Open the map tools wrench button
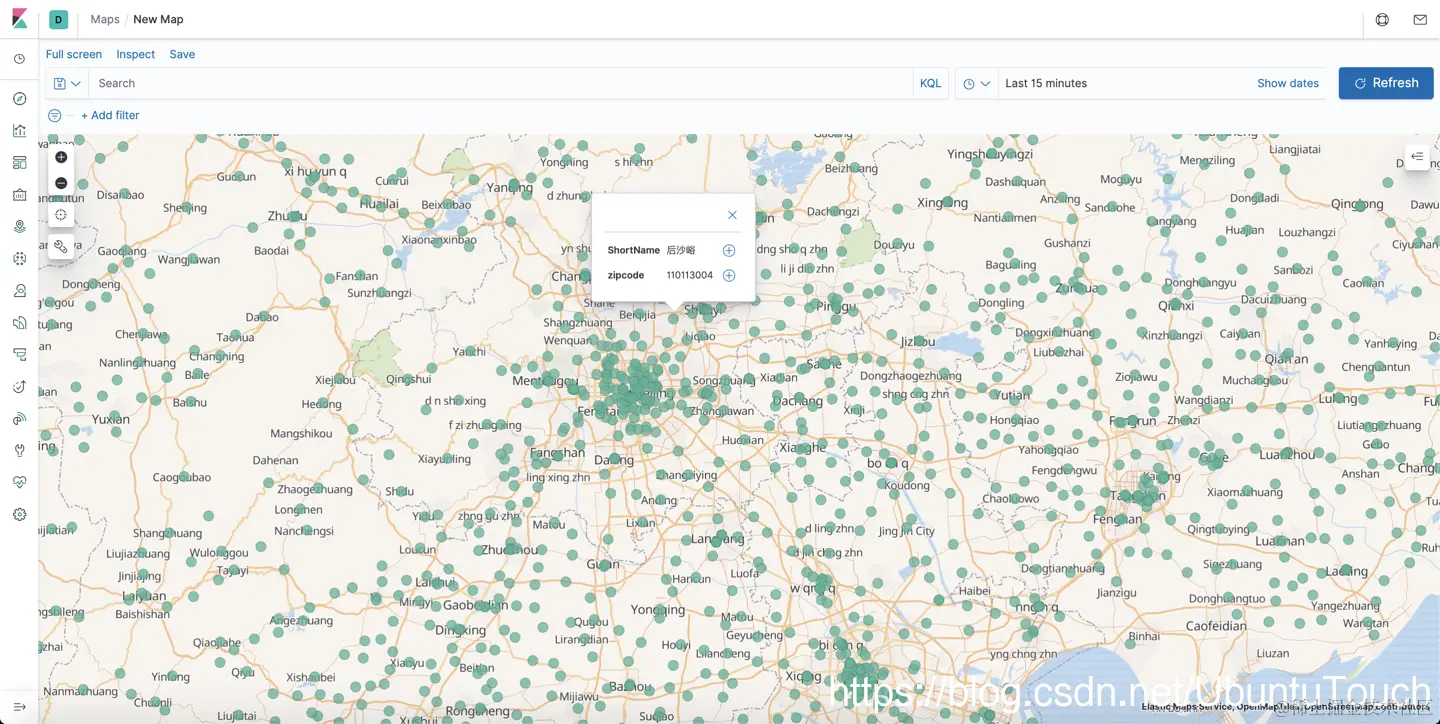The height and width of the screenshot is (724, 1440). pos(61,246)
